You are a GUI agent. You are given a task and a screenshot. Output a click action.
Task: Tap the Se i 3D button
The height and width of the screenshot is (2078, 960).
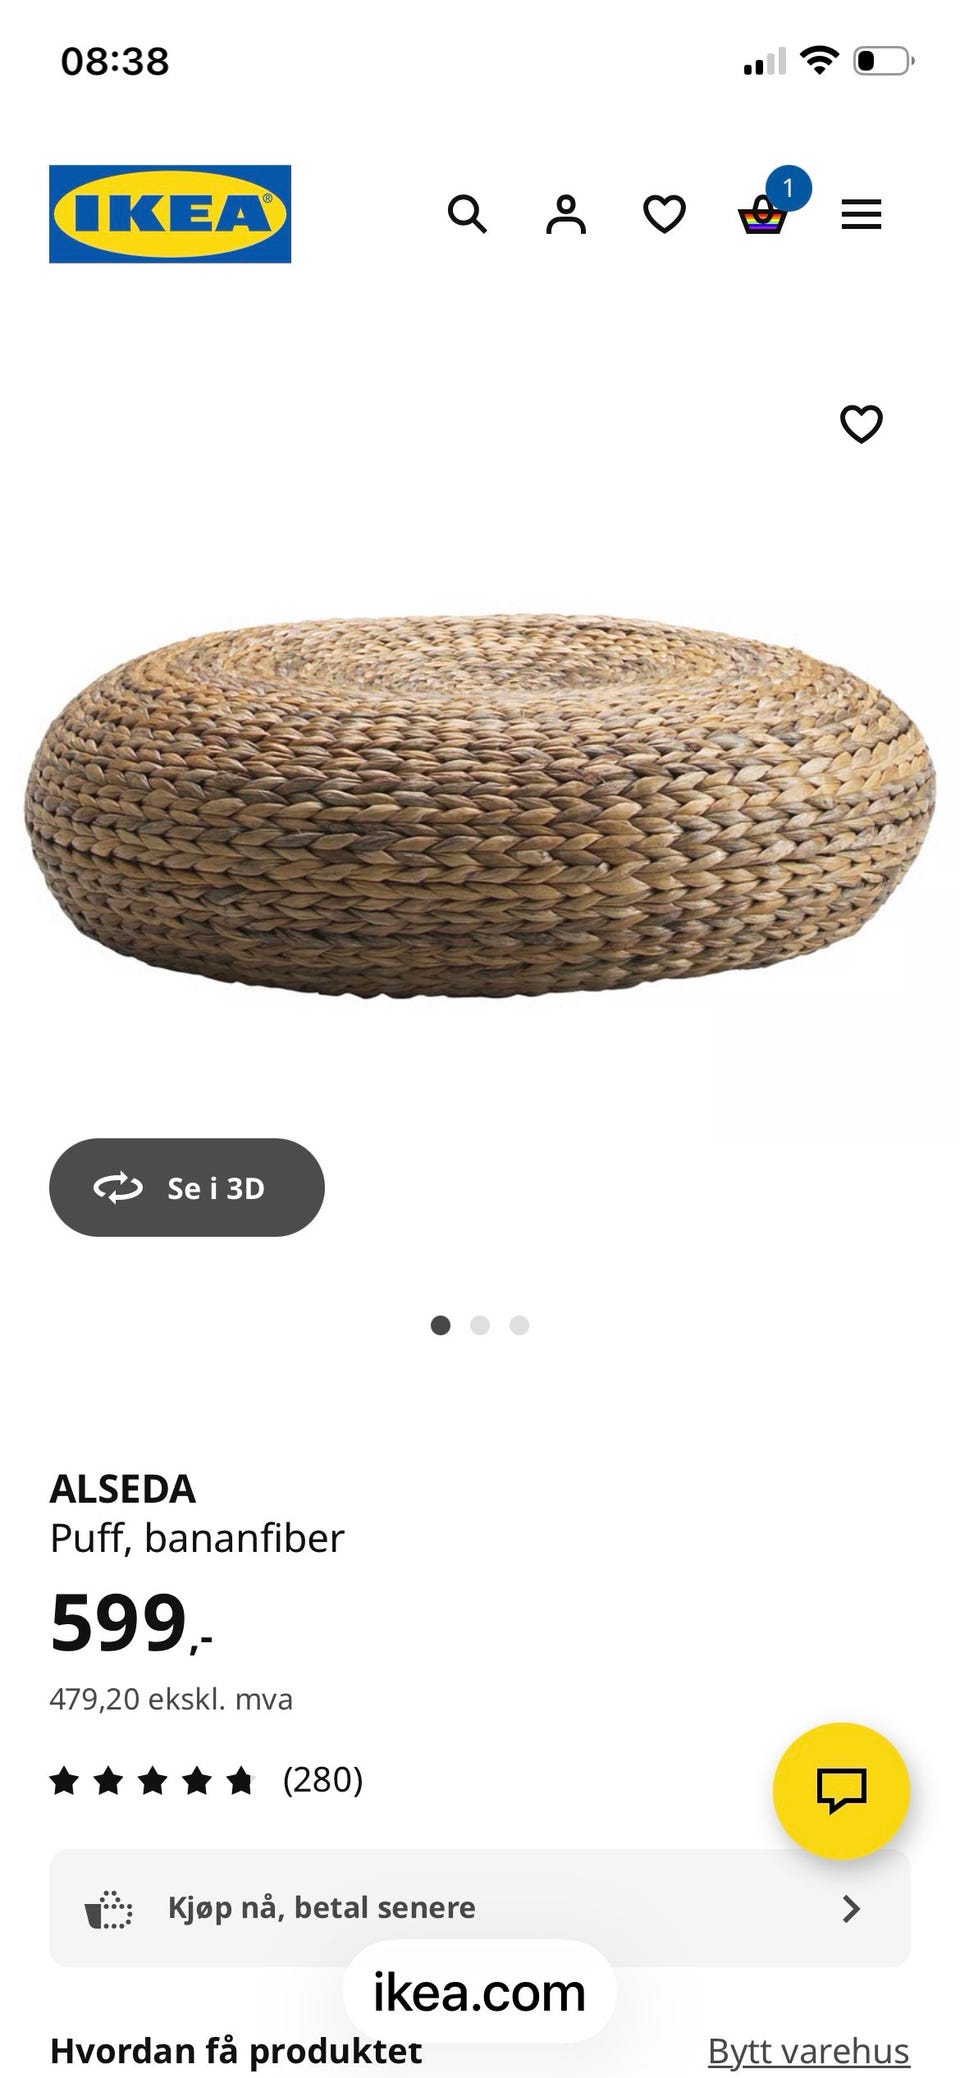tap(187, 1187)
